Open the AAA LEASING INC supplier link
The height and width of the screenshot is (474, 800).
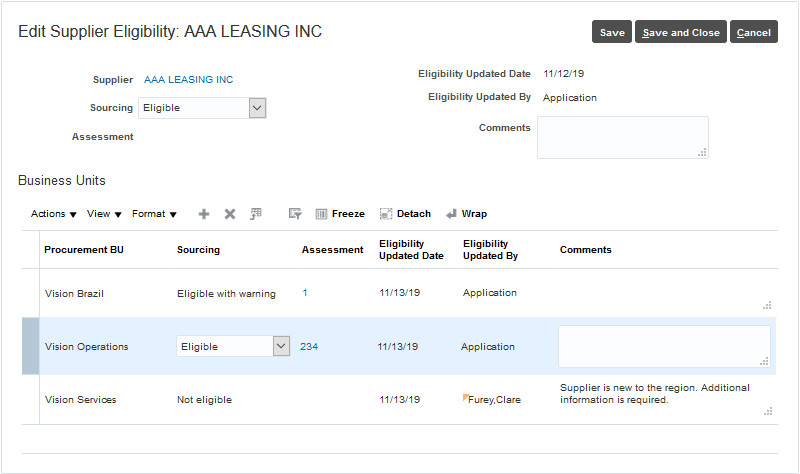click(x=188, y=79)
